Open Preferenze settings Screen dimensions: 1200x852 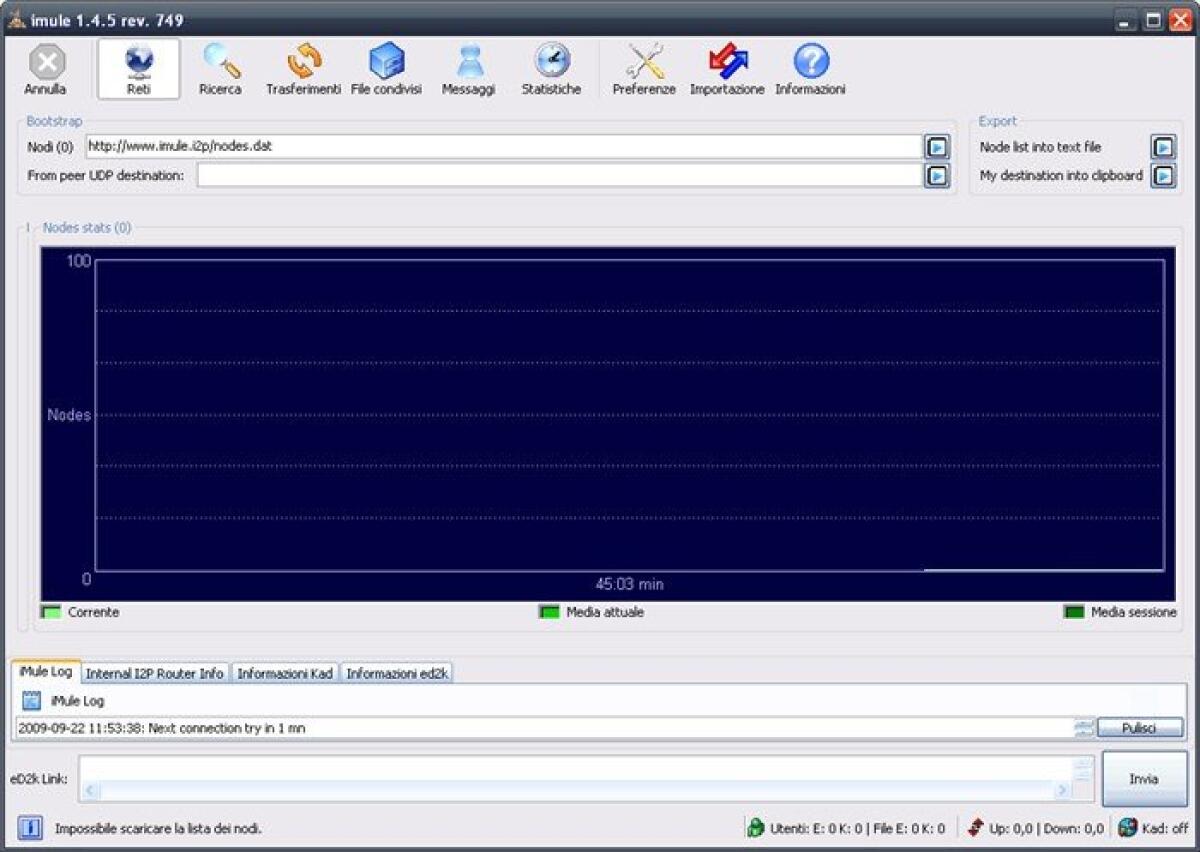pyautogui.click(x=644, y=68)
